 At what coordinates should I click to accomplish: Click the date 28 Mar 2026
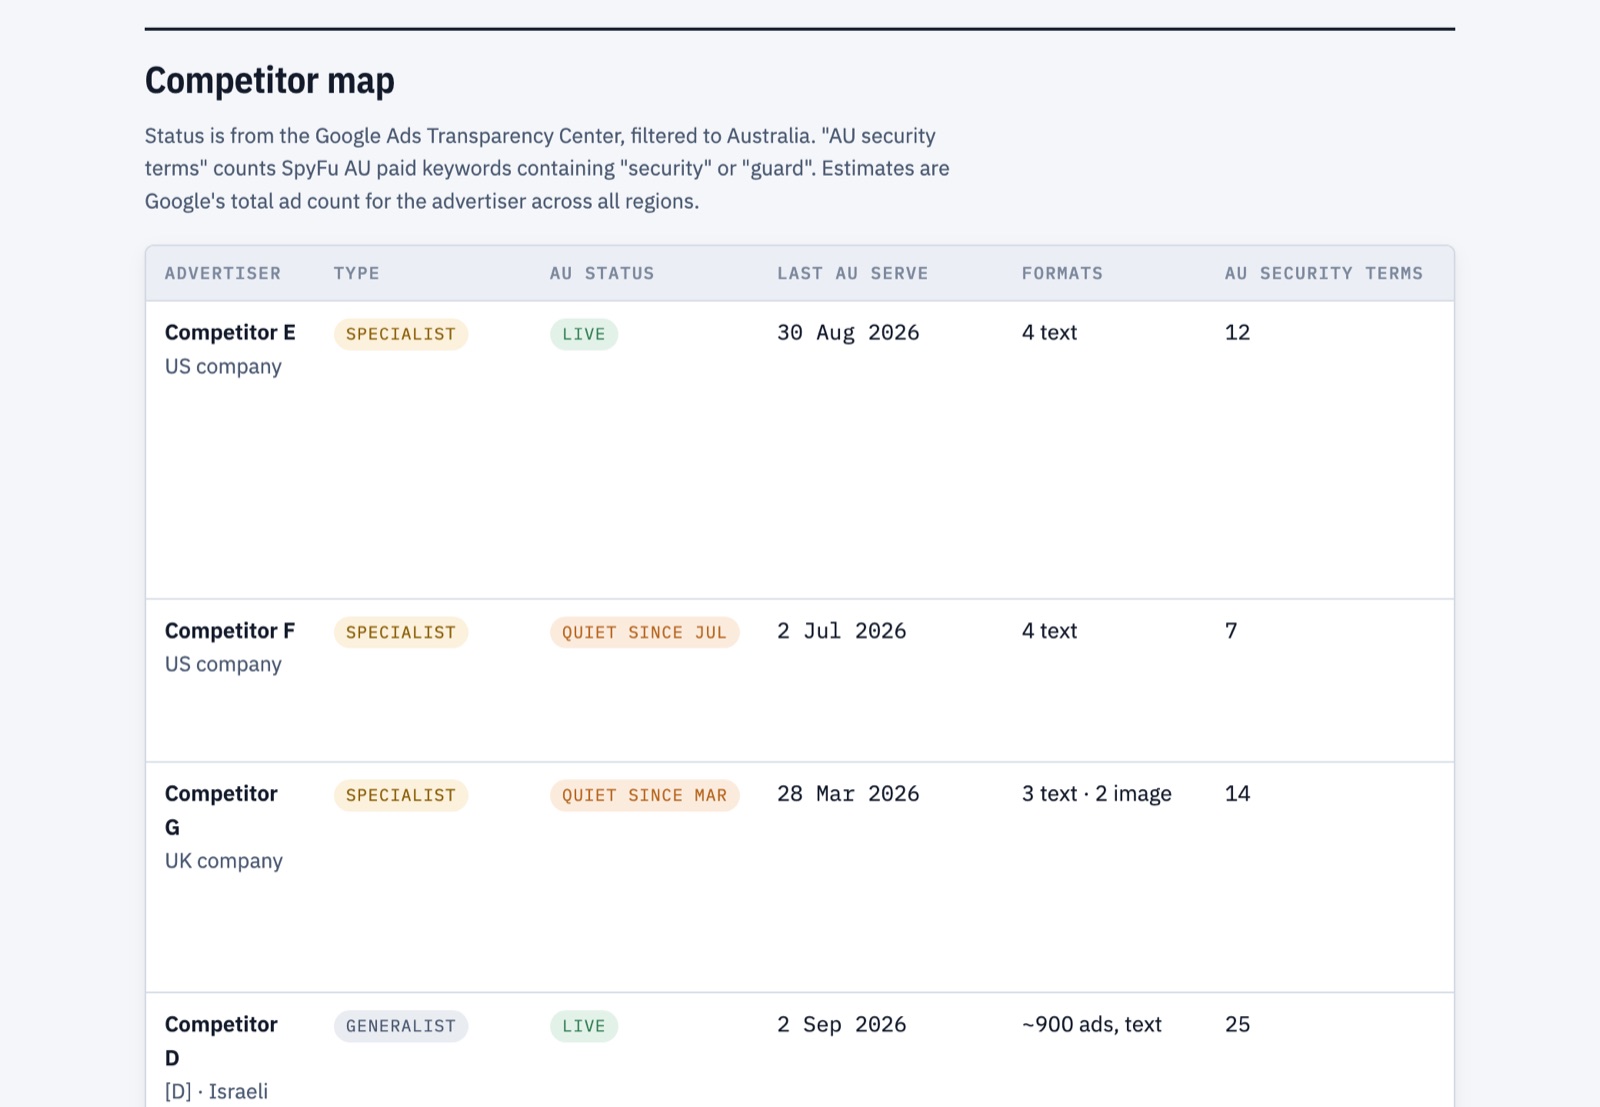coord(848,794)
